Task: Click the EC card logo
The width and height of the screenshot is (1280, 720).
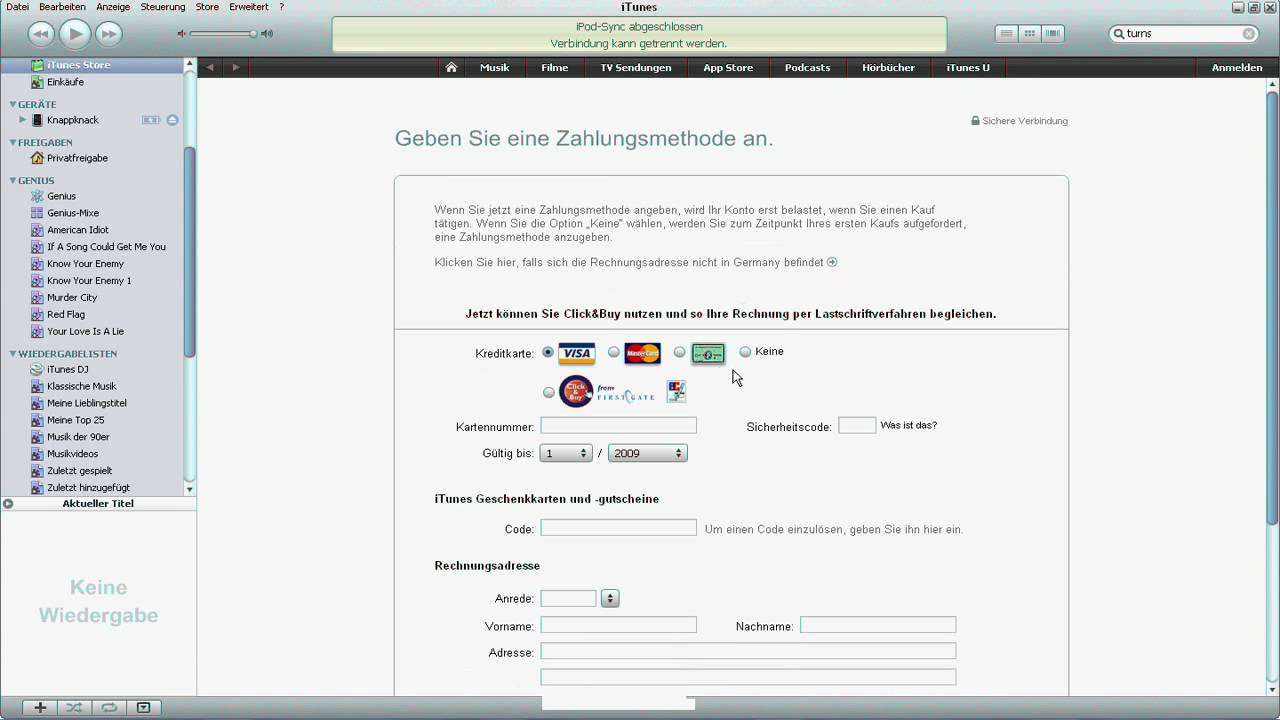Action: tap(677, 391)
